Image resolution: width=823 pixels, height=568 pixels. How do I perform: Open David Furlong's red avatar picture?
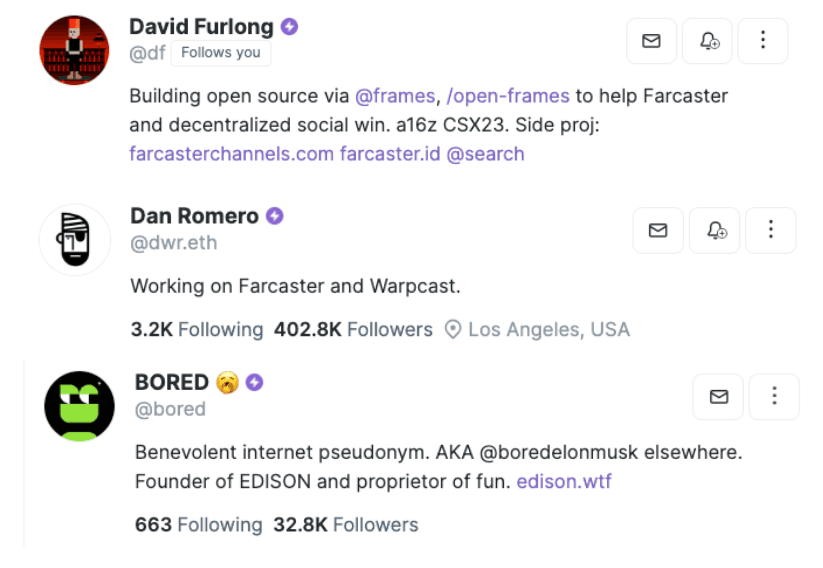click(x=74, y=50)
